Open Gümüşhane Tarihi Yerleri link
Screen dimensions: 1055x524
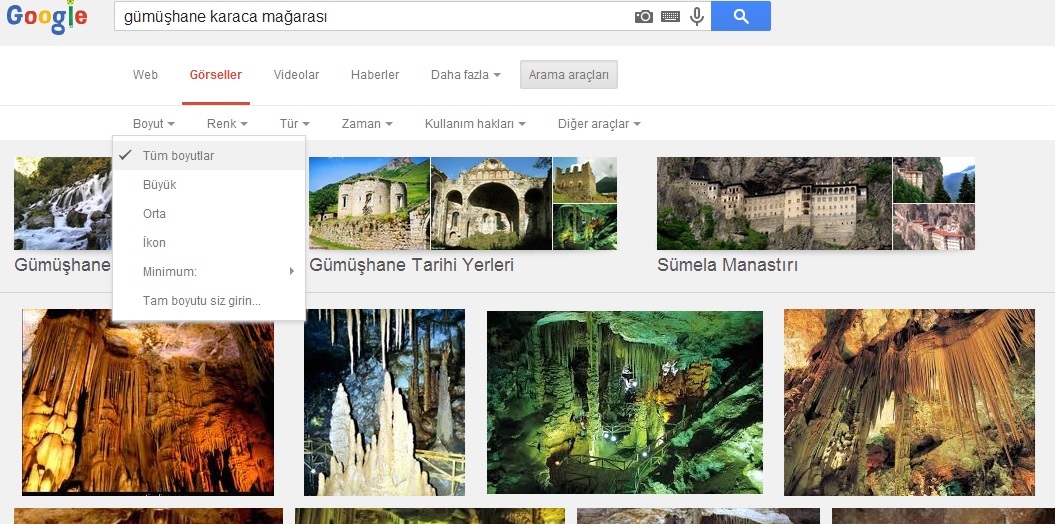(412, 265)
